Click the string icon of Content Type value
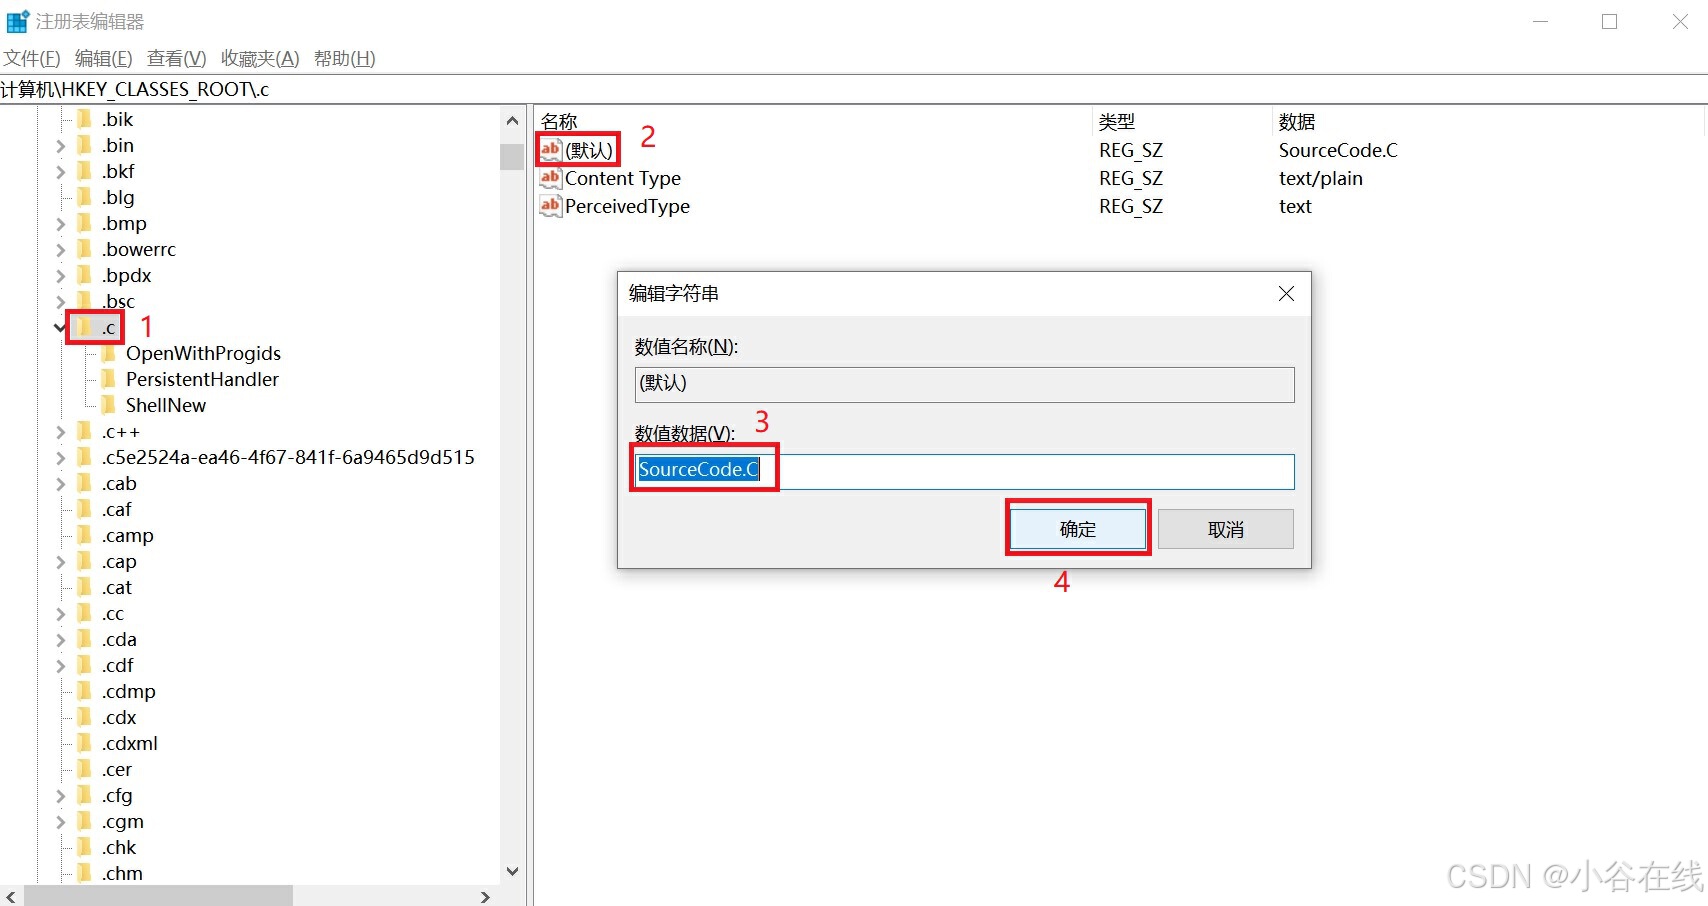1708x906 pixels. 551,178
